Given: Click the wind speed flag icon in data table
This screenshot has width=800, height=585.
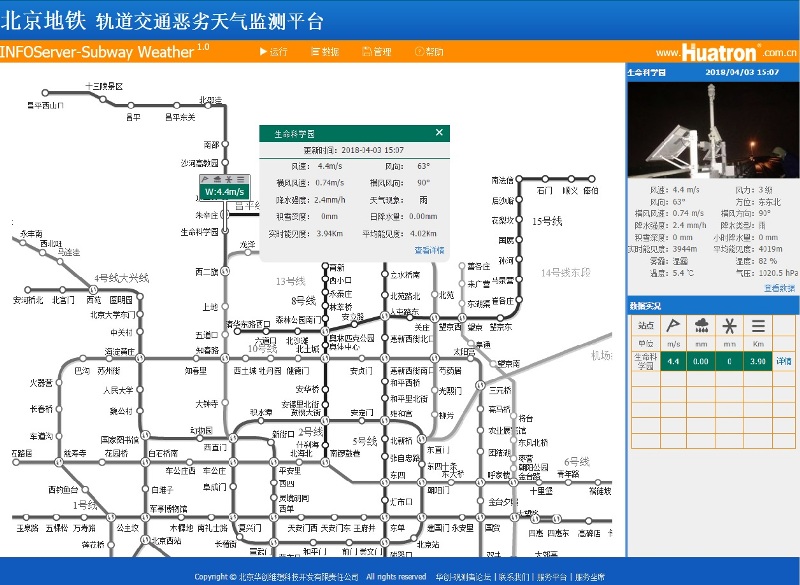Looking at the screenshot, I should click(673, 325).
